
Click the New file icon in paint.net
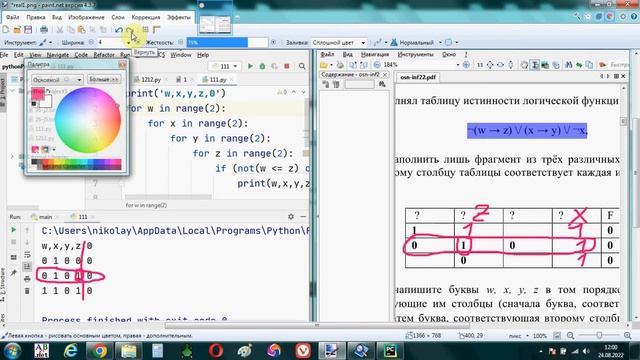click(6, 29)
